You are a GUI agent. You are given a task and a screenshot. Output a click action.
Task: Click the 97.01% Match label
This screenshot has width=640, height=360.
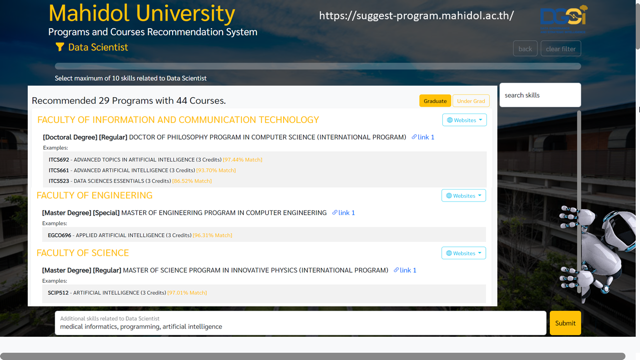(x=187, y=293)
